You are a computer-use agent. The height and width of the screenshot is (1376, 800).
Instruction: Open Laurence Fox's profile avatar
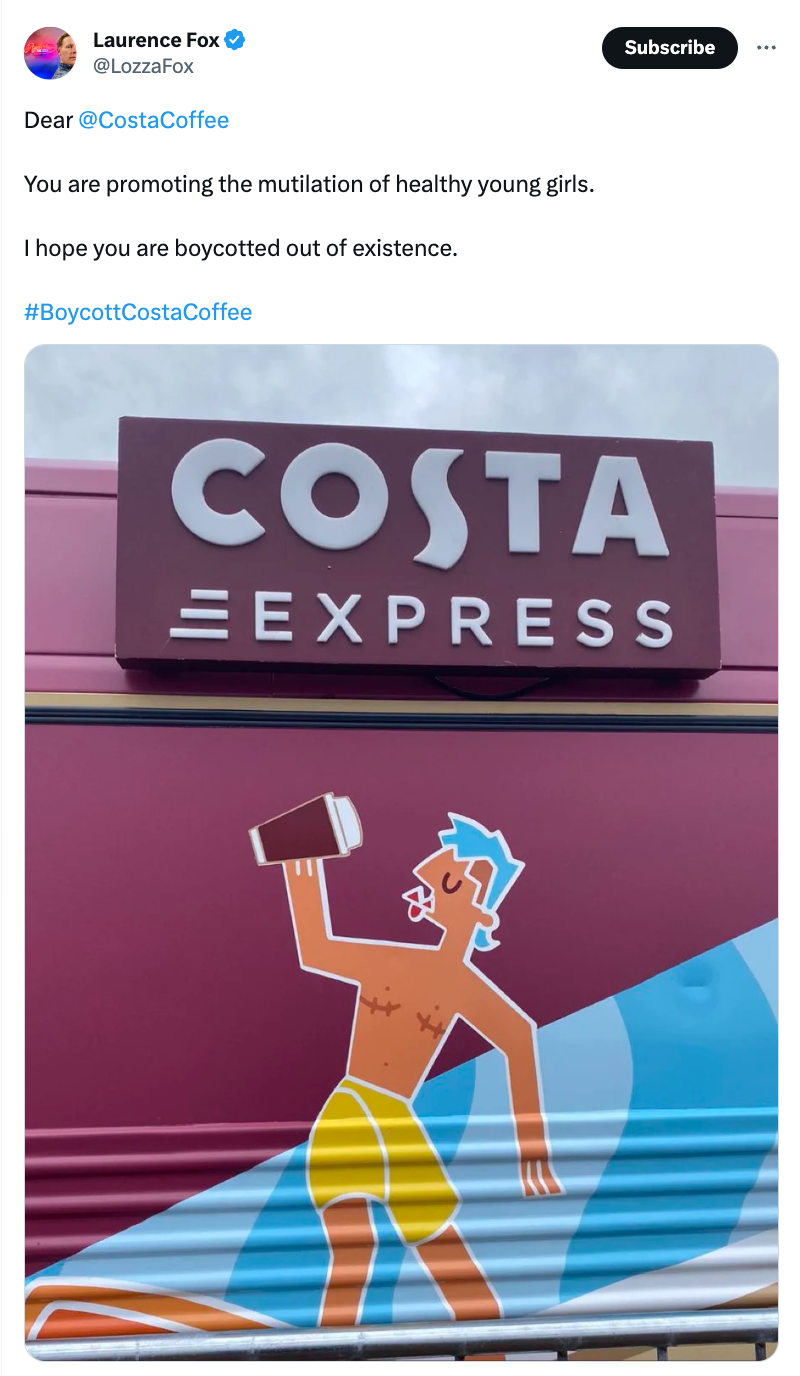click(50, 53)
